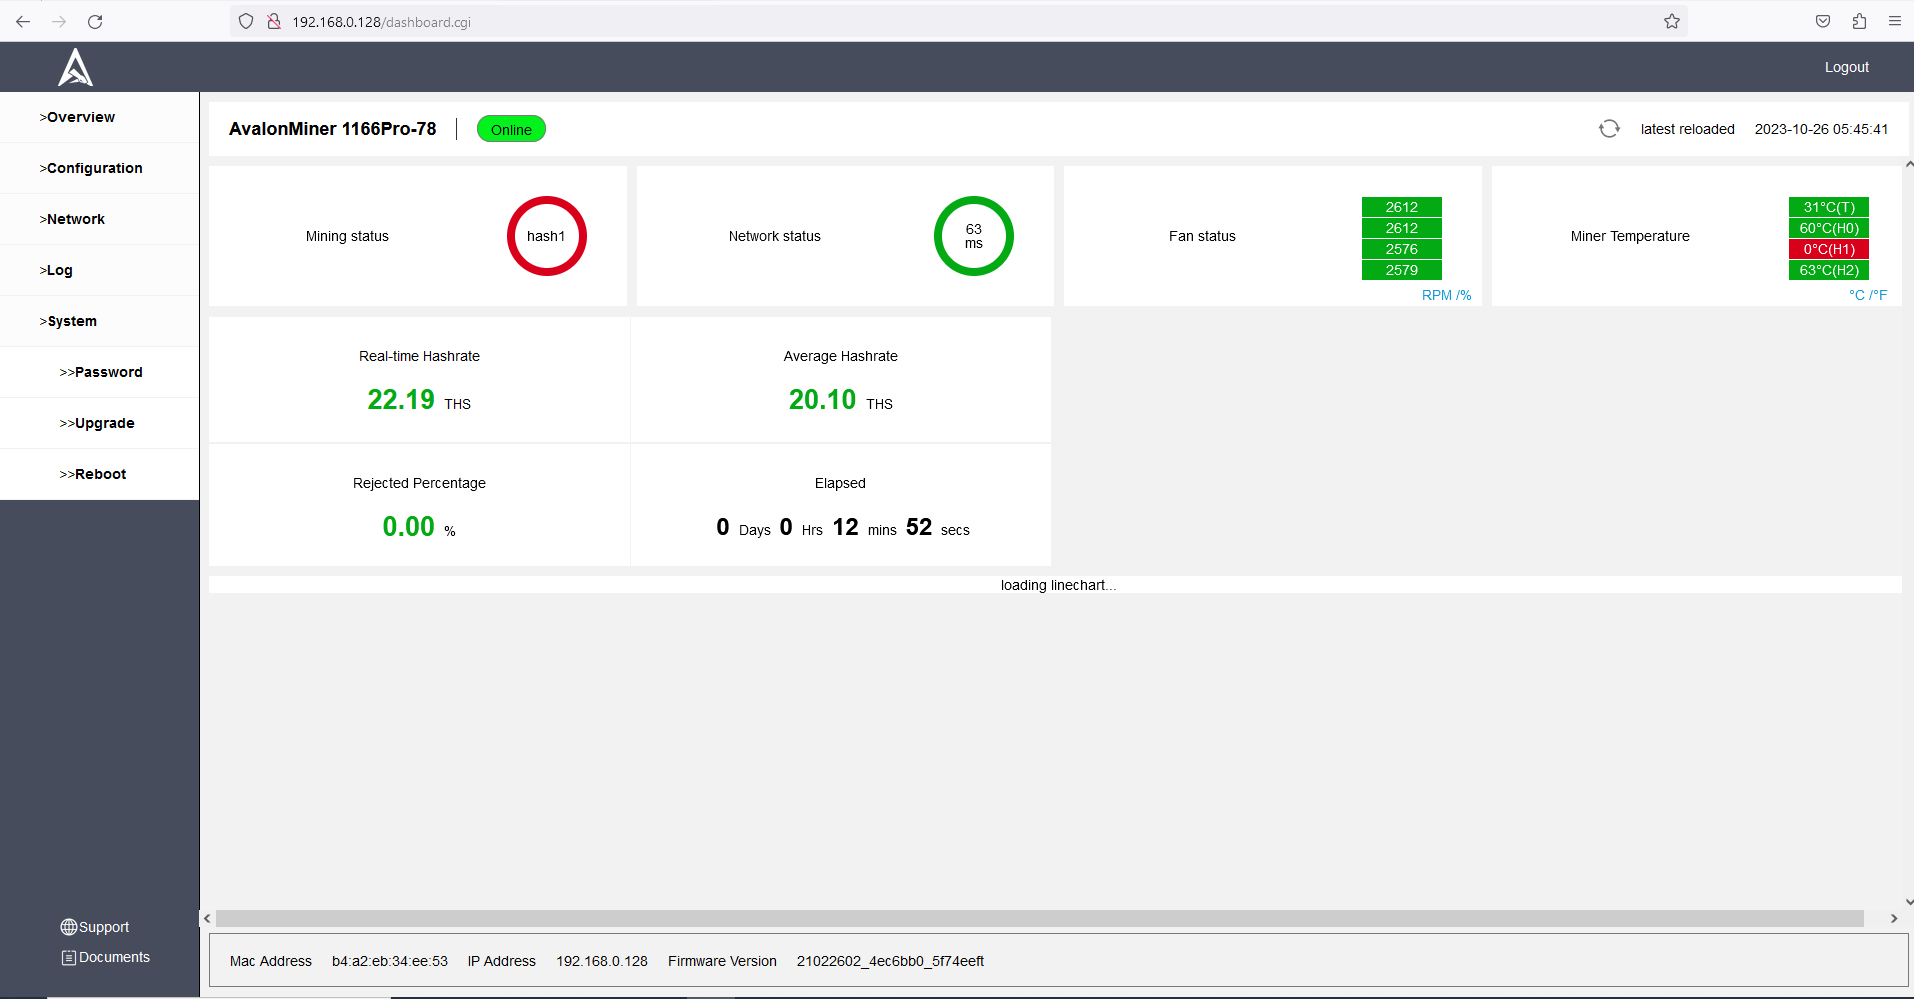
Task: Bookmark this page with the star icon
Action: click(x=1672, y=21)
